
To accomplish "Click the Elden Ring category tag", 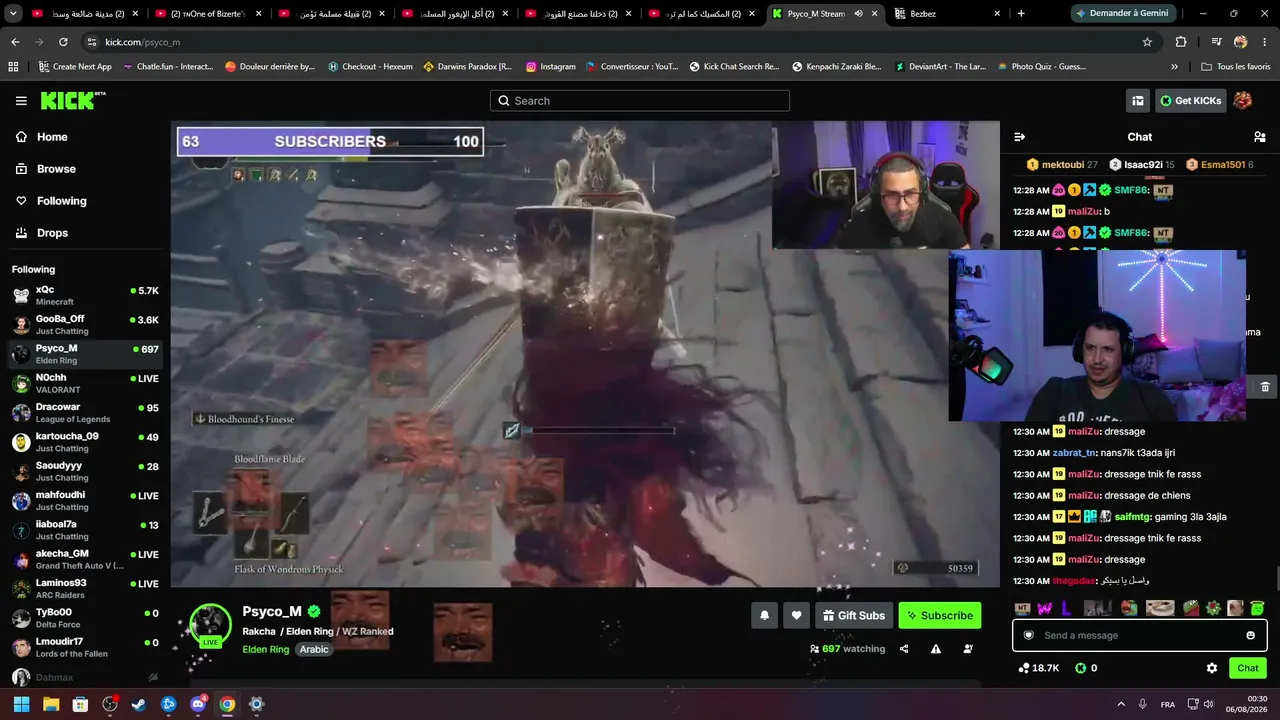I will pyautogui.click(x=265, y=649).
